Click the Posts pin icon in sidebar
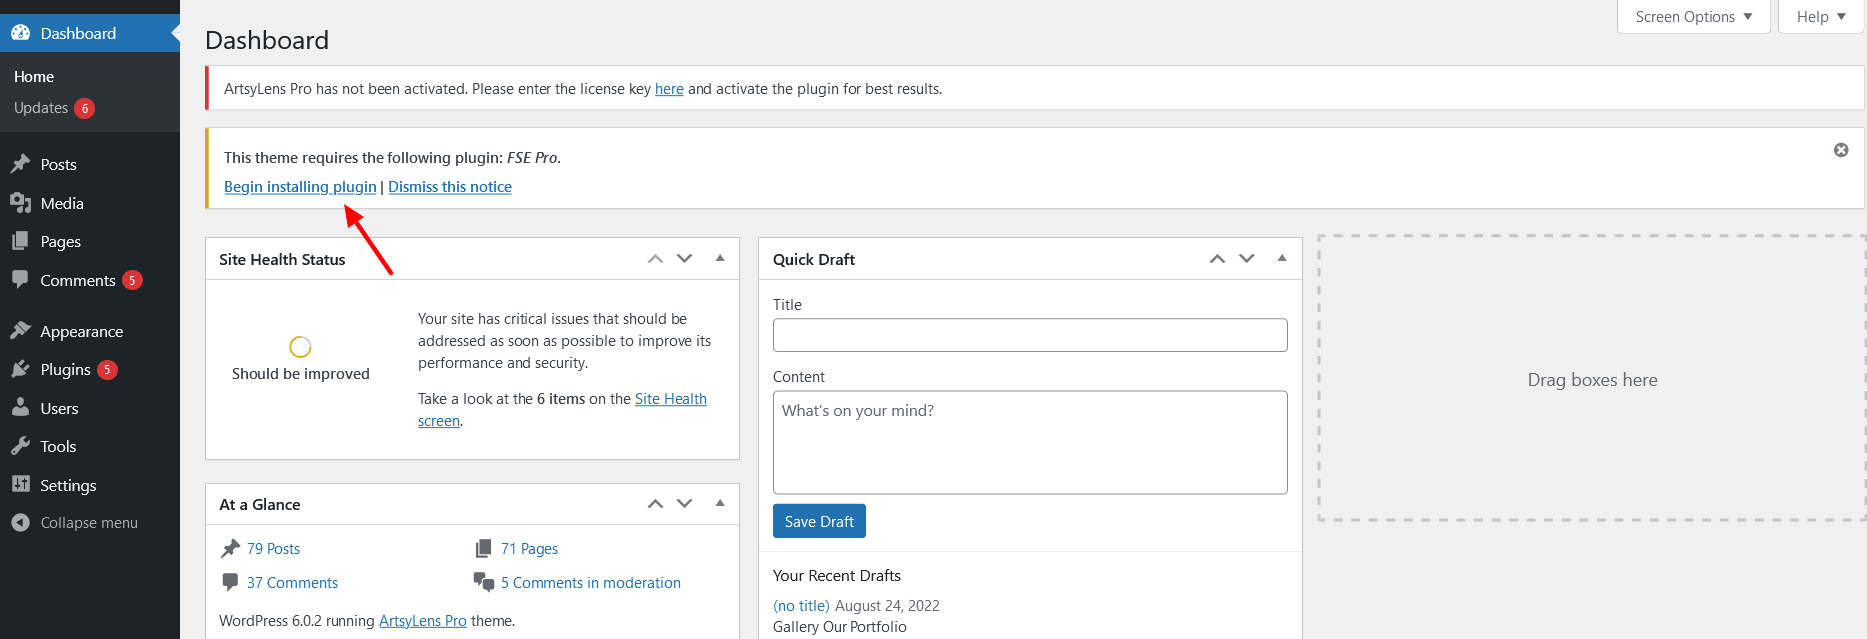The image size is (1867, 639). click(20, 164)
